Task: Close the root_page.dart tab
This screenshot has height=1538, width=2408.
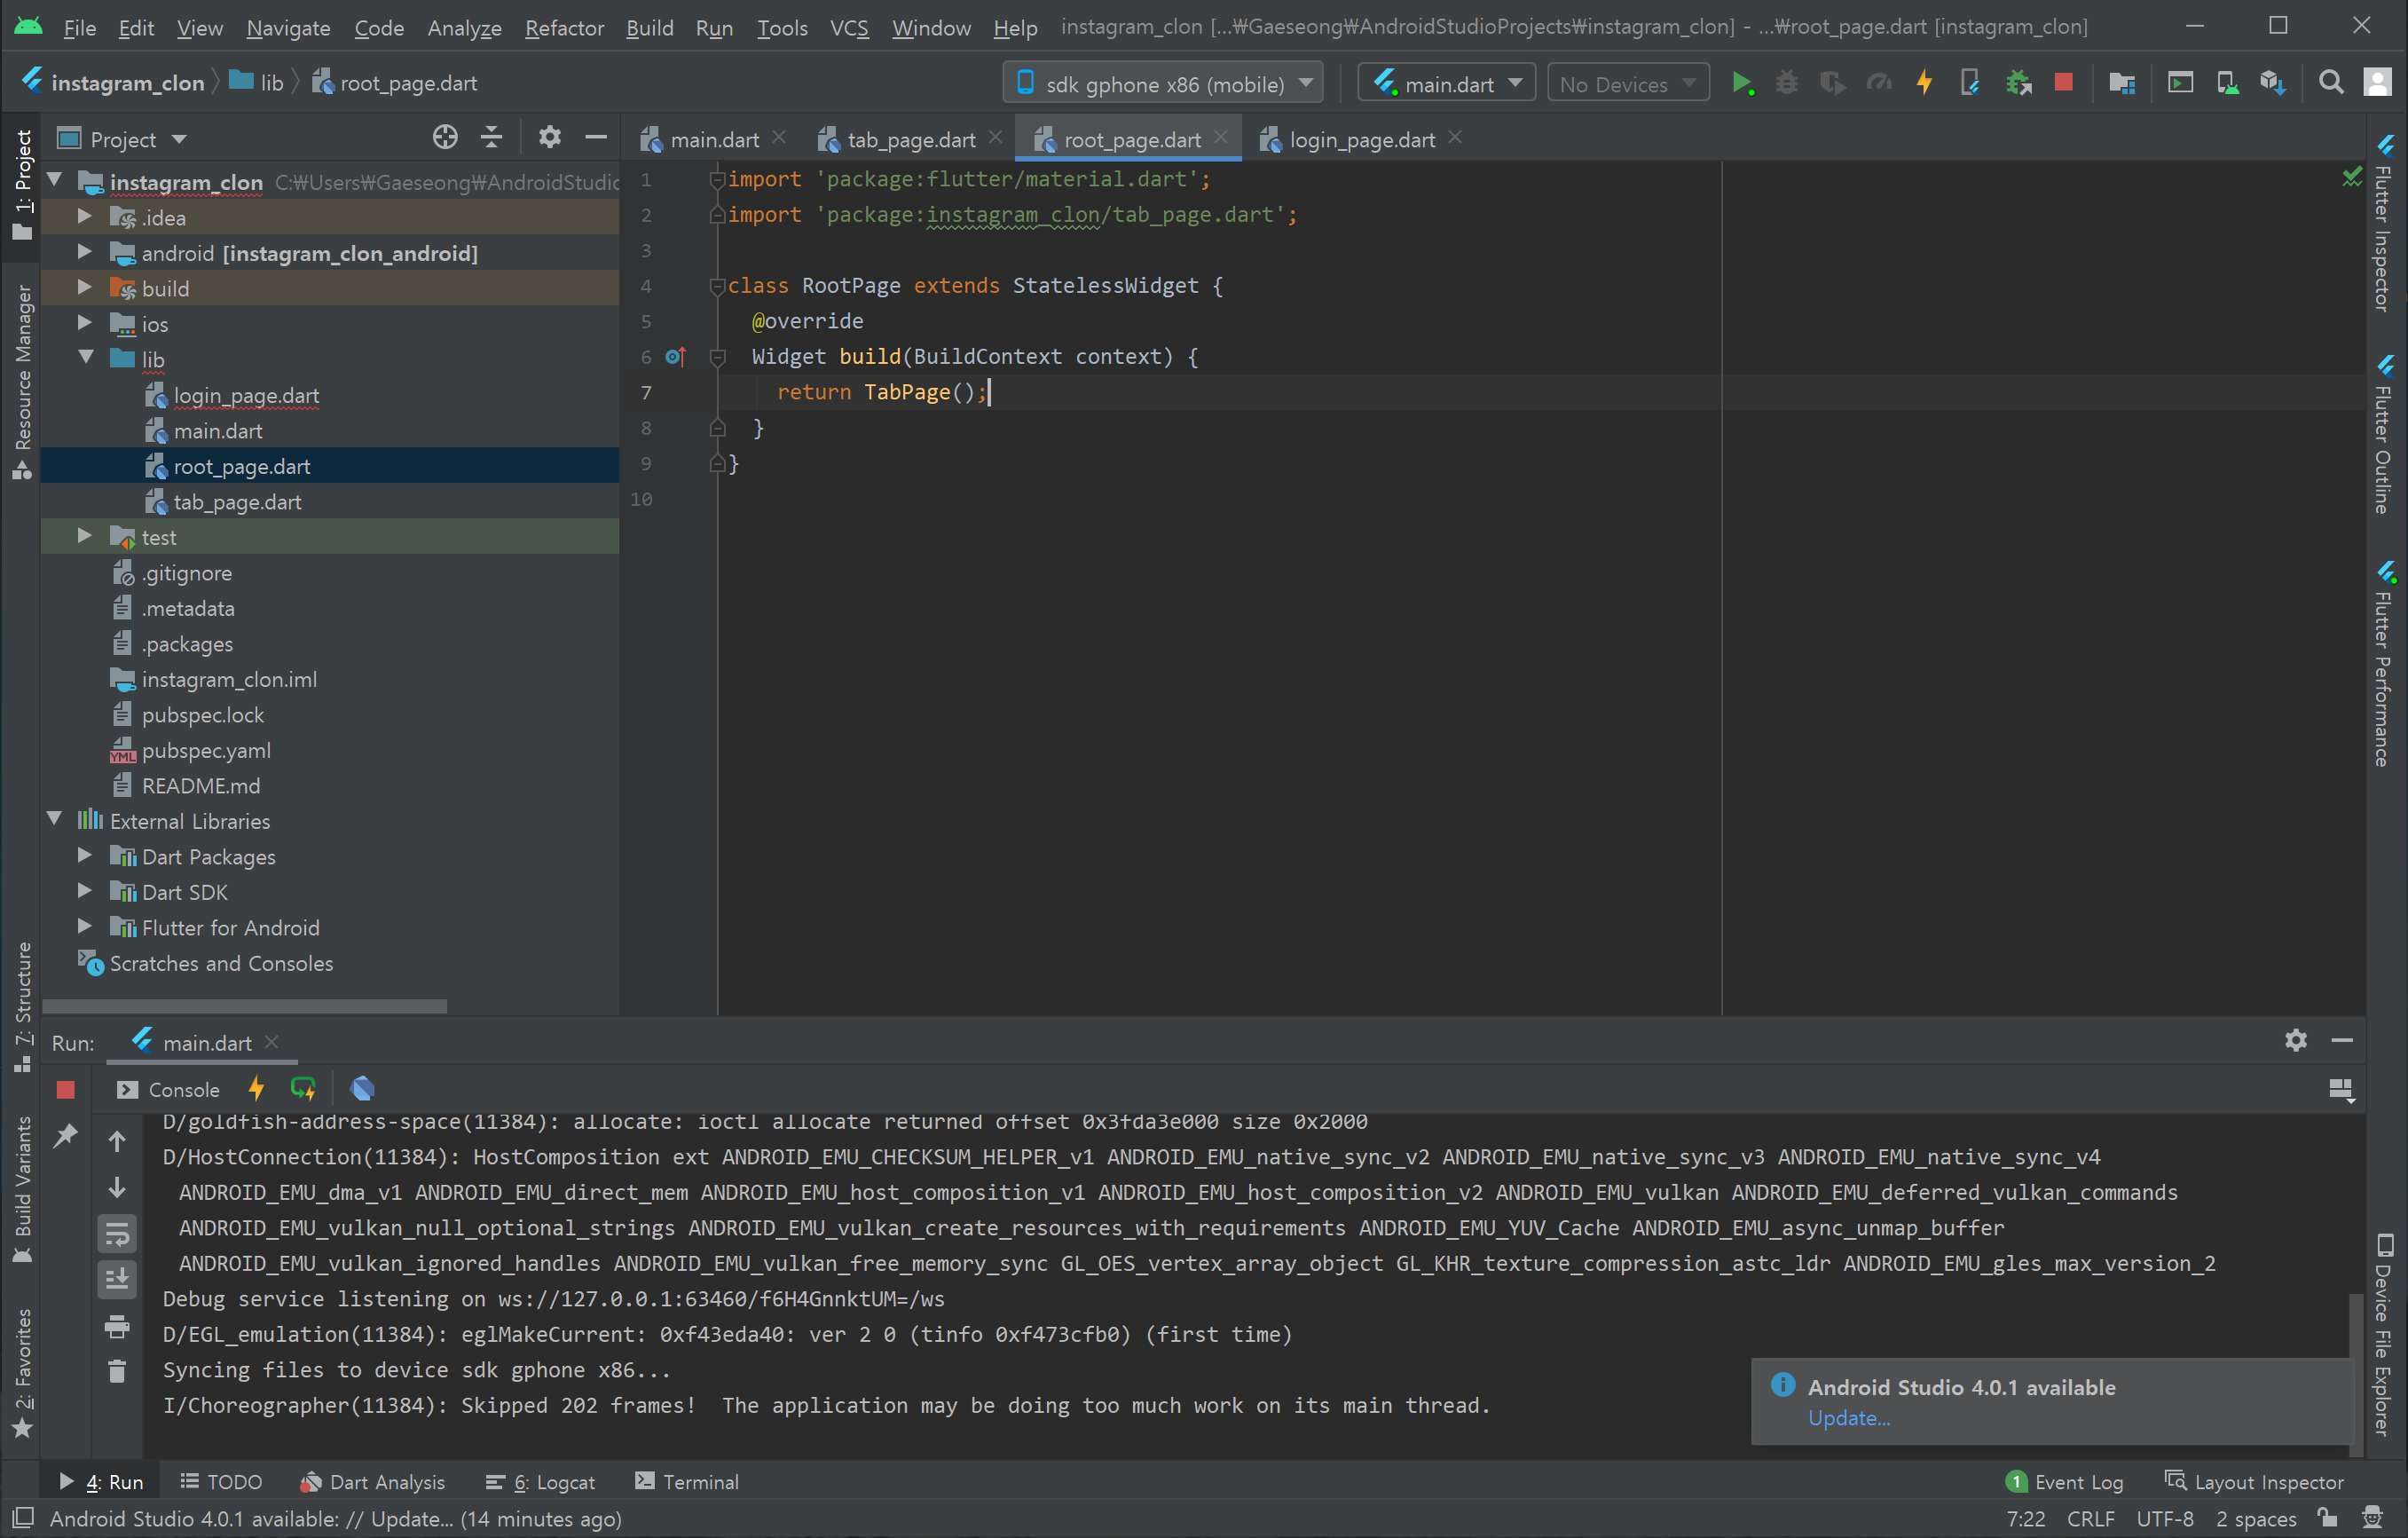Action: click(x=1221, y=137)
